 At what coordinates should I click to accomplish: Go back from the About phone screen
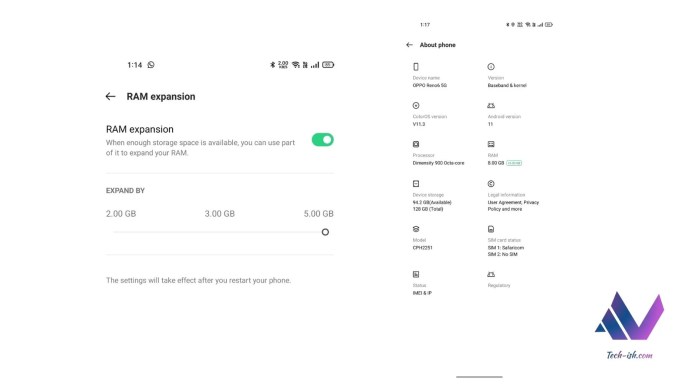pyautogui.click(x=409, y=45)
